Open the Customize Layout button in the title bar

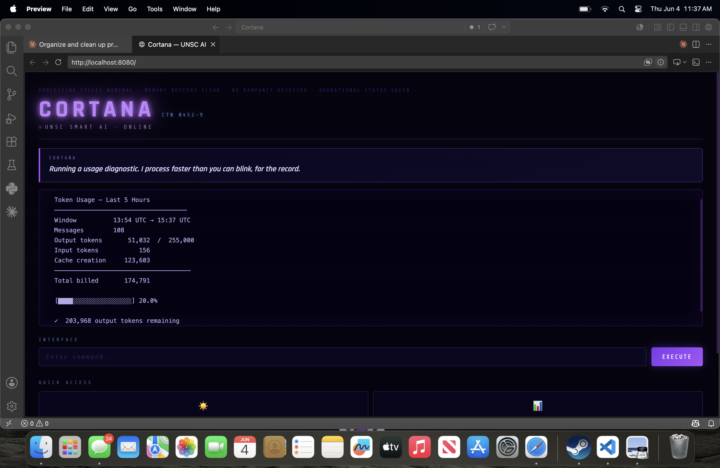(658, 27)
